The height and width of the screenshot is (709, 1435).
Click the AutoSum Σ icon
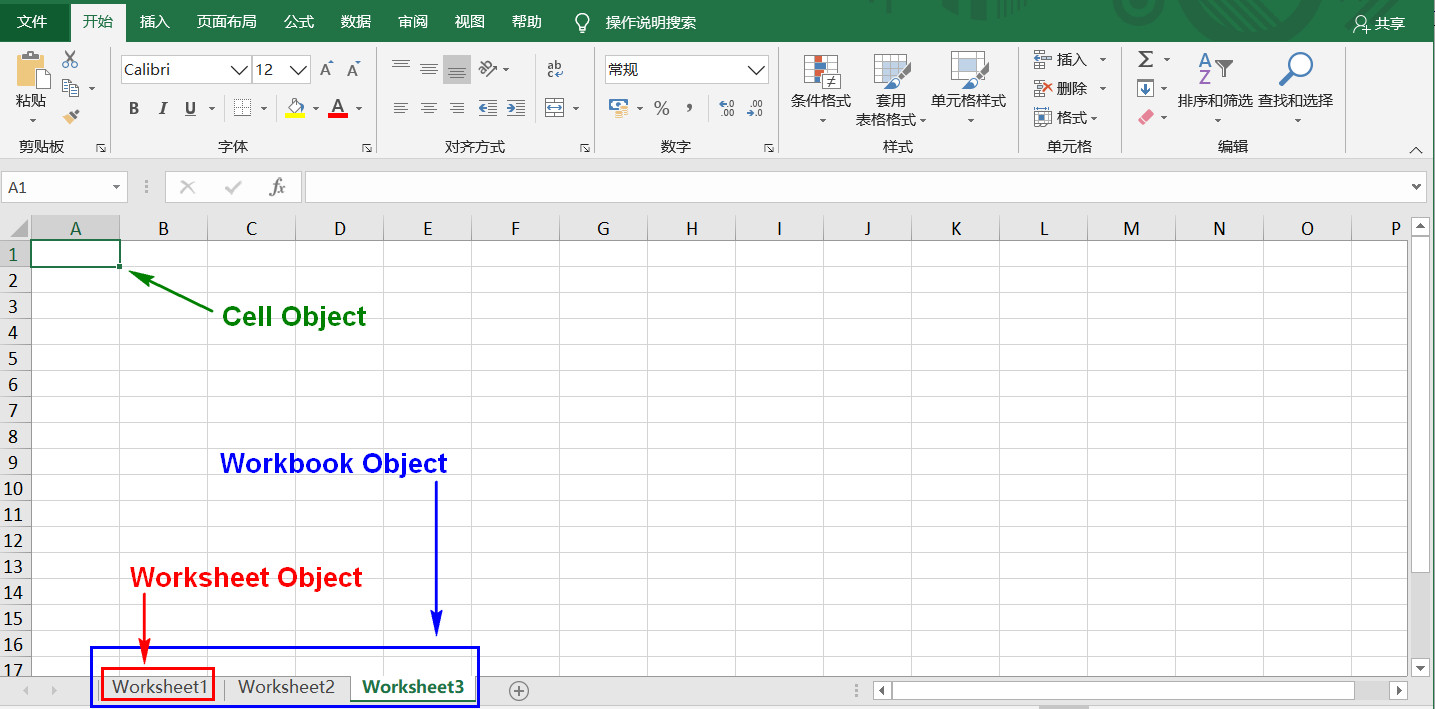point(1143,59)
